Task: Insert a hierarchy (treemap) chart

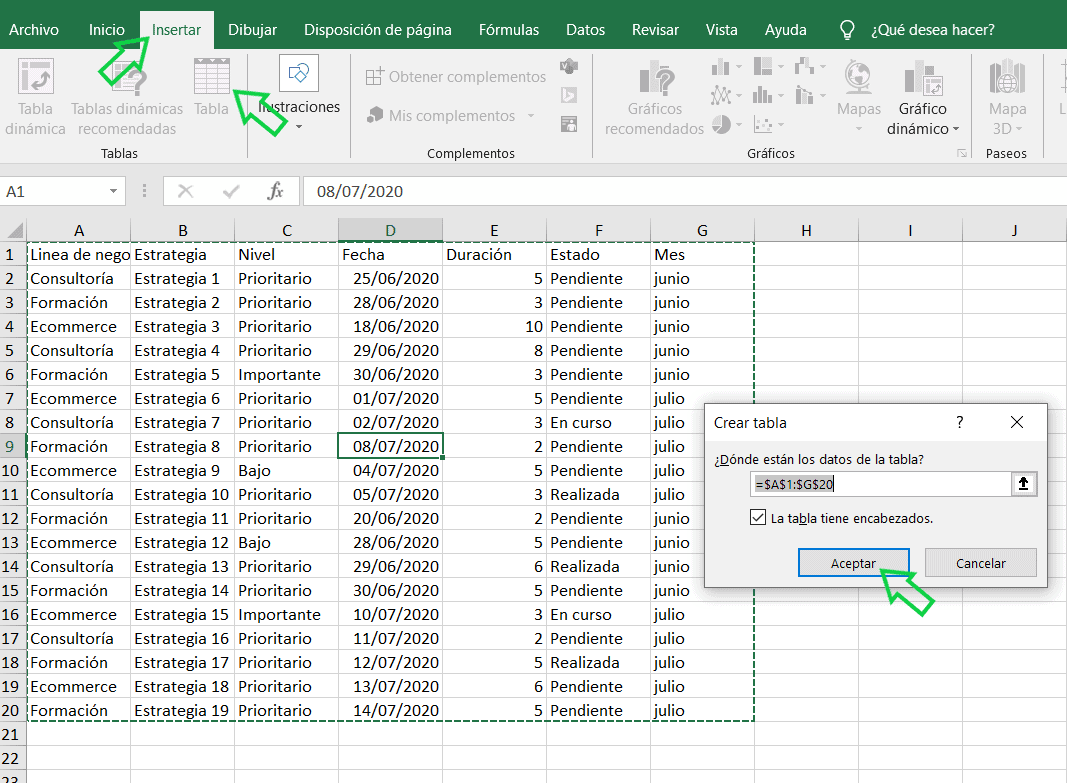Action: click(769, 67)
